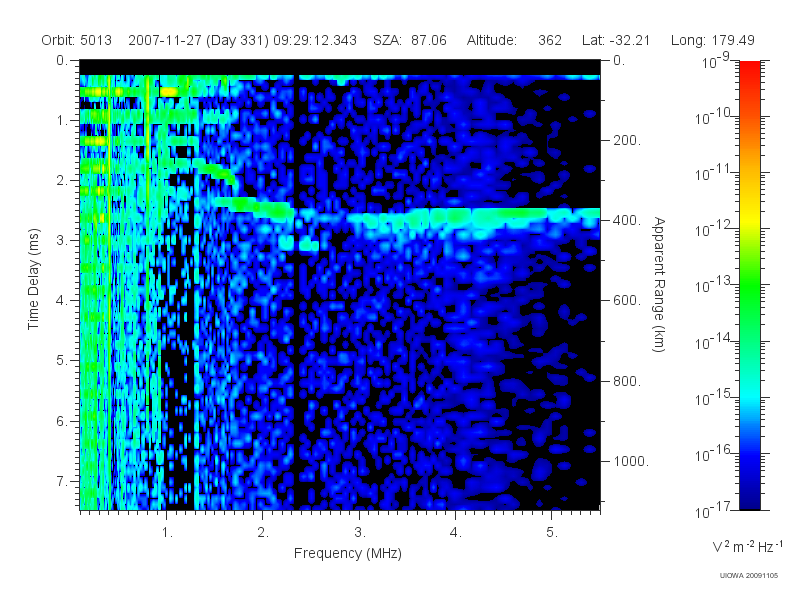Click the 'SZA: 87.06' value

pos(410,40)
